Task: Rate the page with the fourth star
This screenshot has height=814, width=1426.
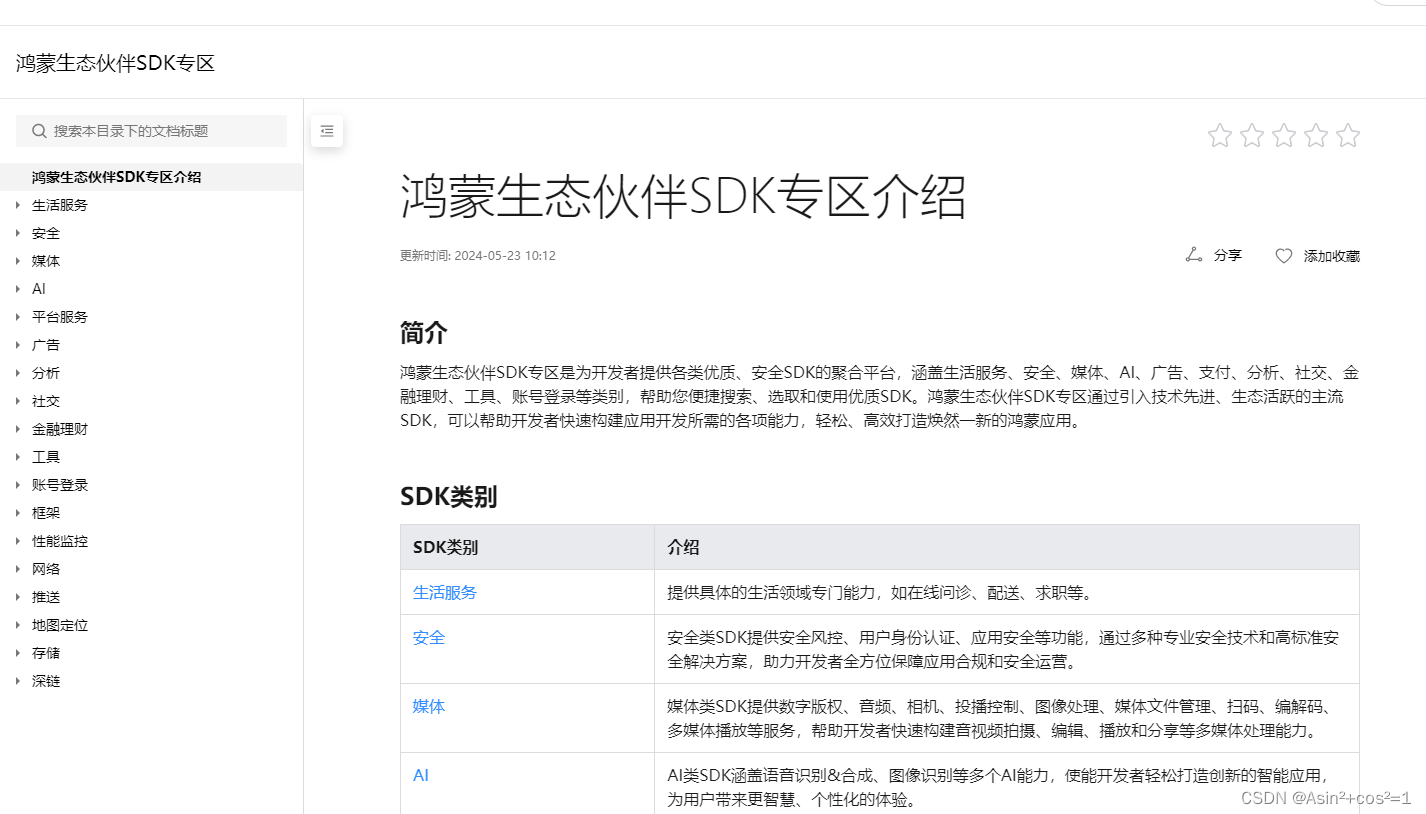Action: [x=1316, y=135]
